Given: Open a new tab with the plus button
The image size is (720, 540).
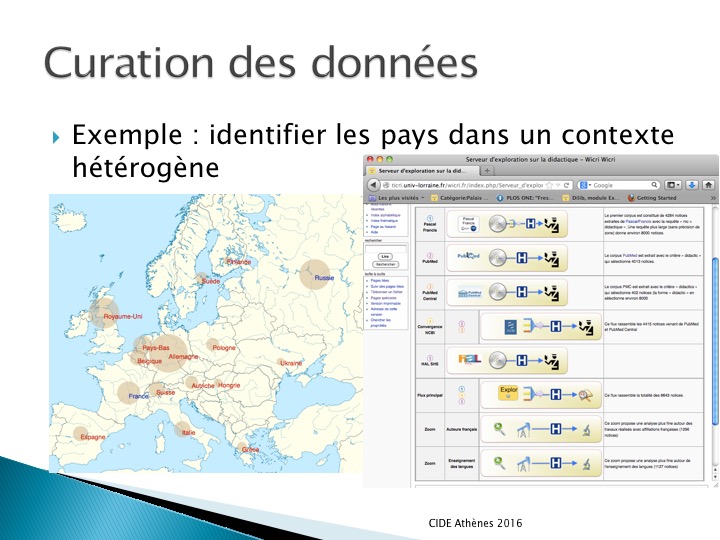Looking at the screenshot, I should click(487, 171).
